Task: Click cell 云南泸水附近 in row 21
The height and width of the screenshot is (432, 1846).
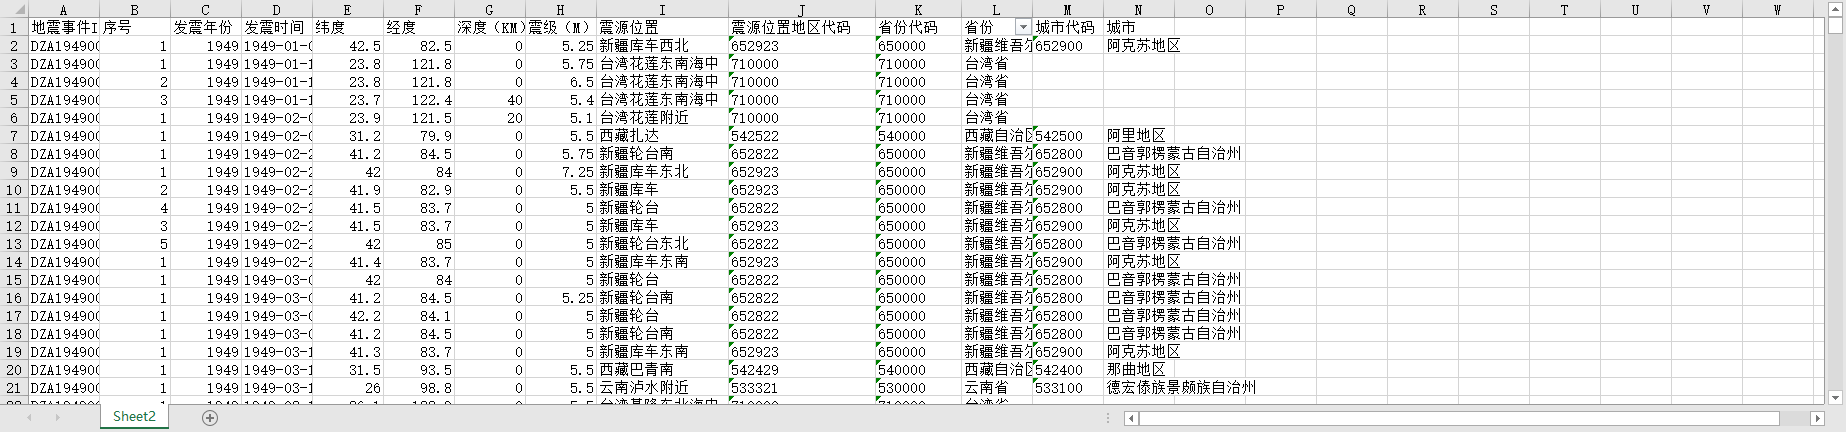Action: coord(662,387)
